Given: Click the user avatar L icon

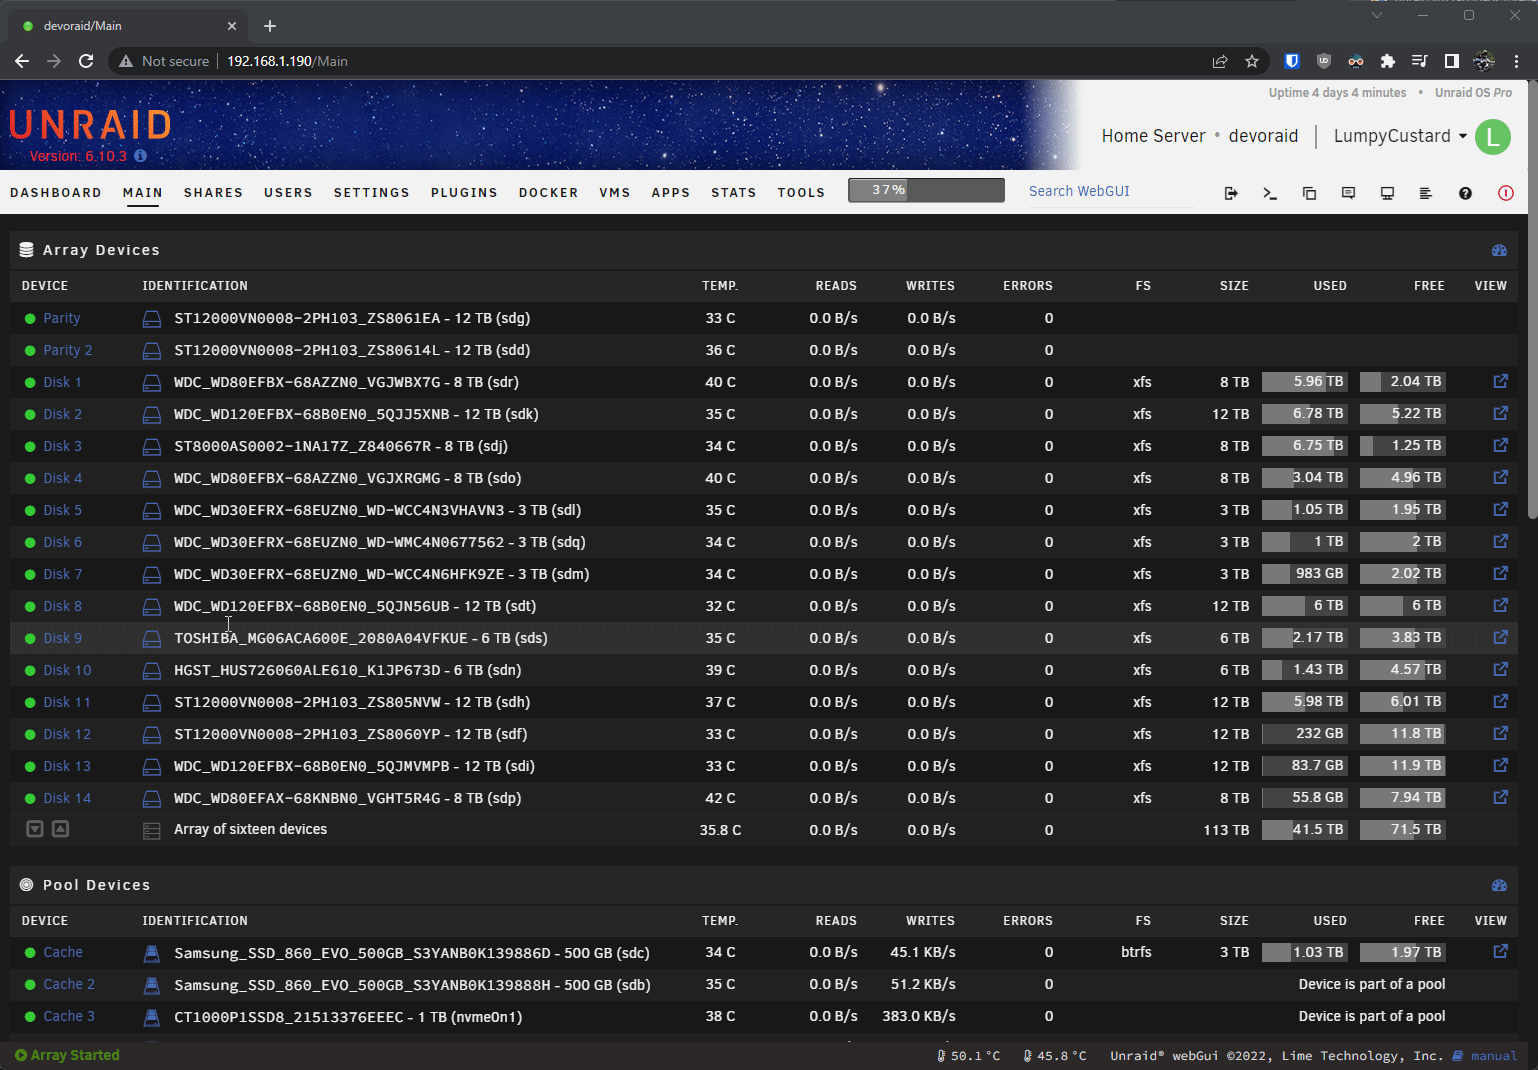Looking at the screenshot, I should pos(1493,137).
